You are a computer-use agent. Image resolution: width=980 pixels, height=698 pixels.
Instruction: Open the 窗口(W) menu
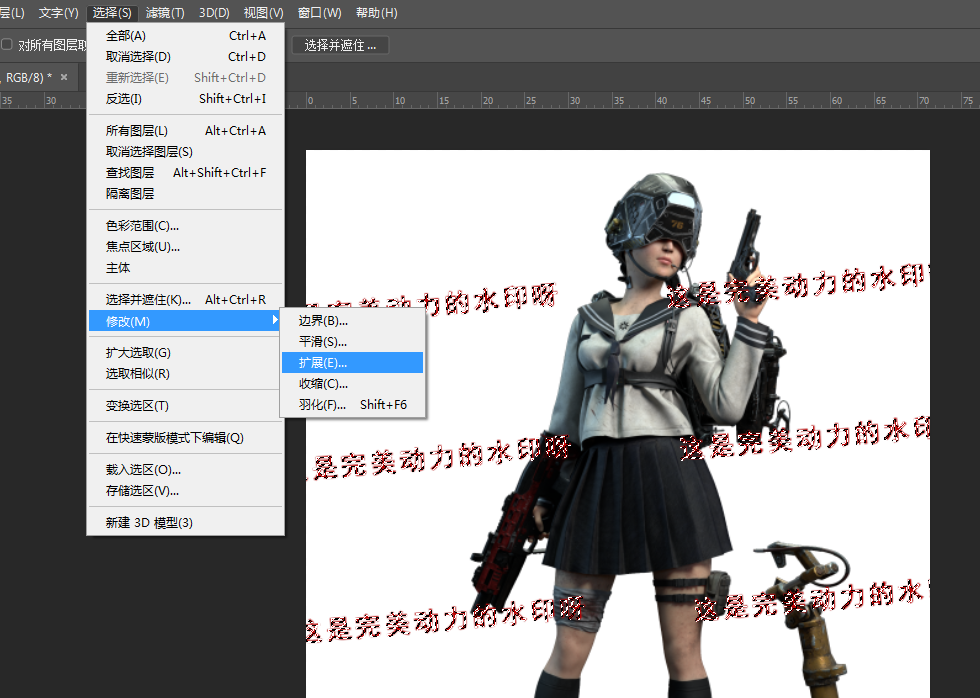[x=319, y=13]
